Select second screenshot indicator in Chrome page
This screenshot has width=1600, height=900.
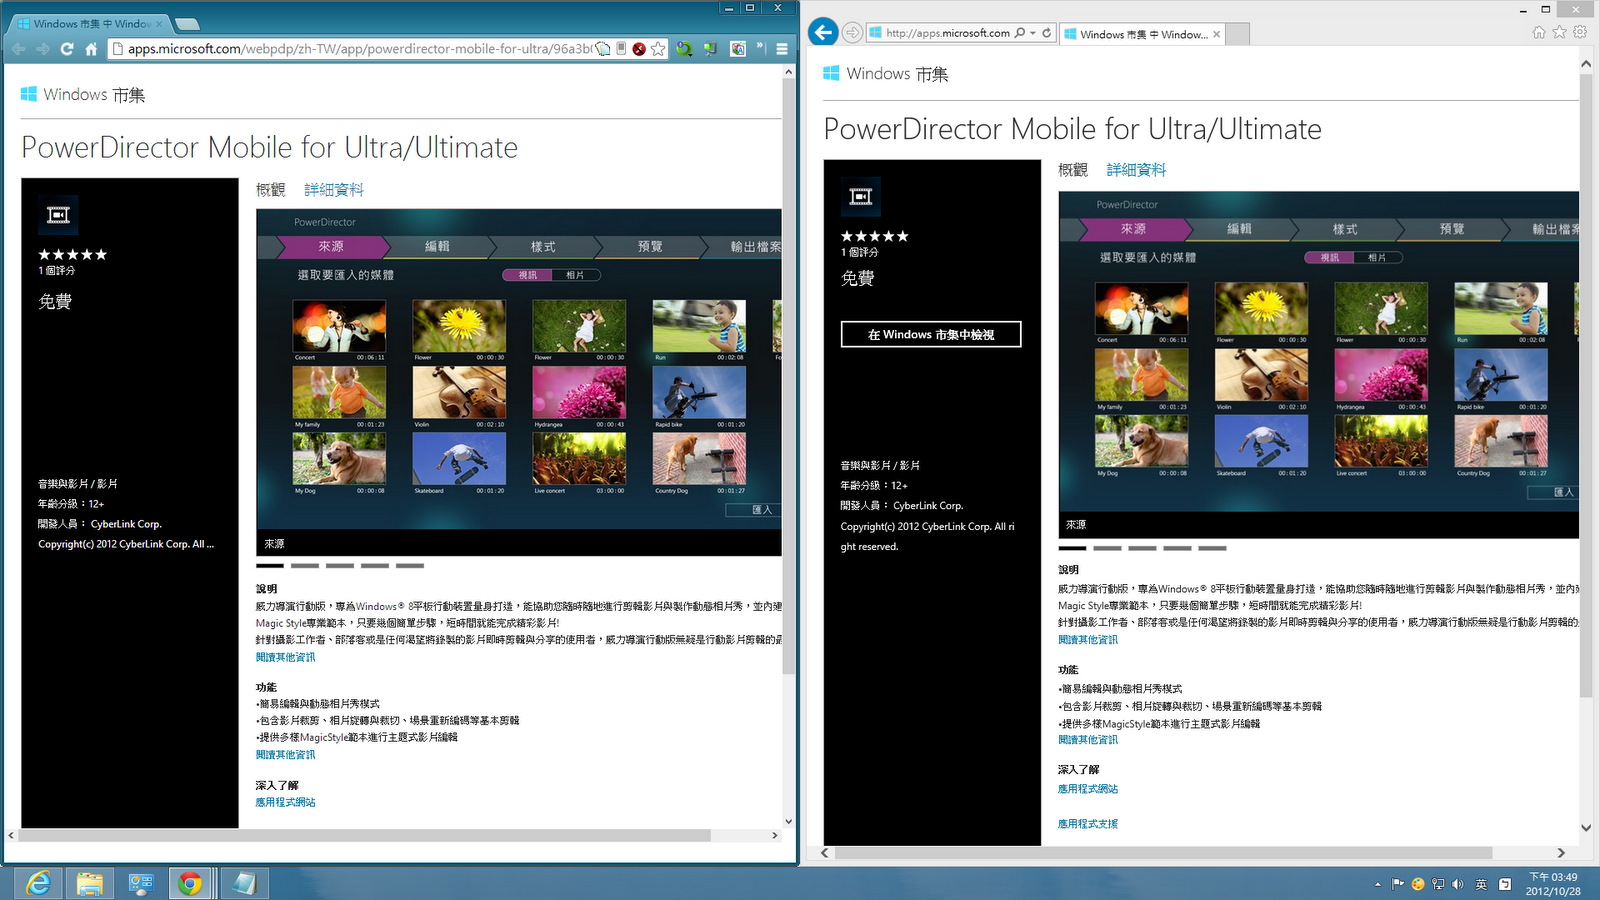click(305, 566)
